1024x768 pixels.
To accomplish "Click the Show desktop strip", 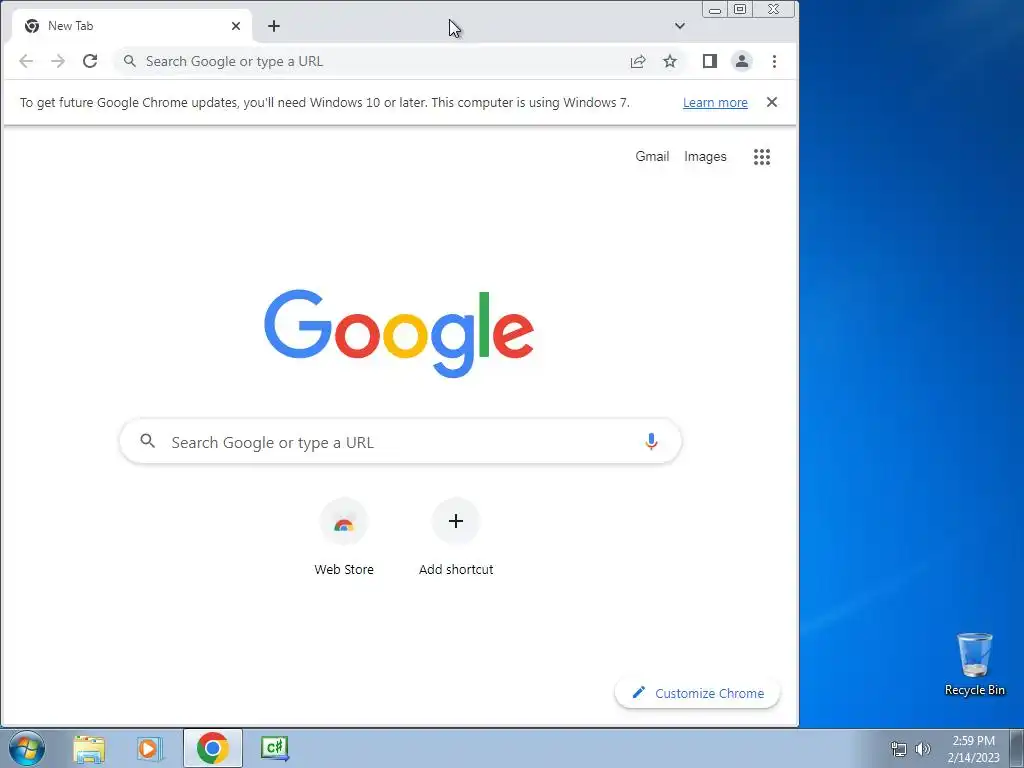I will (x=1017, y=748).
